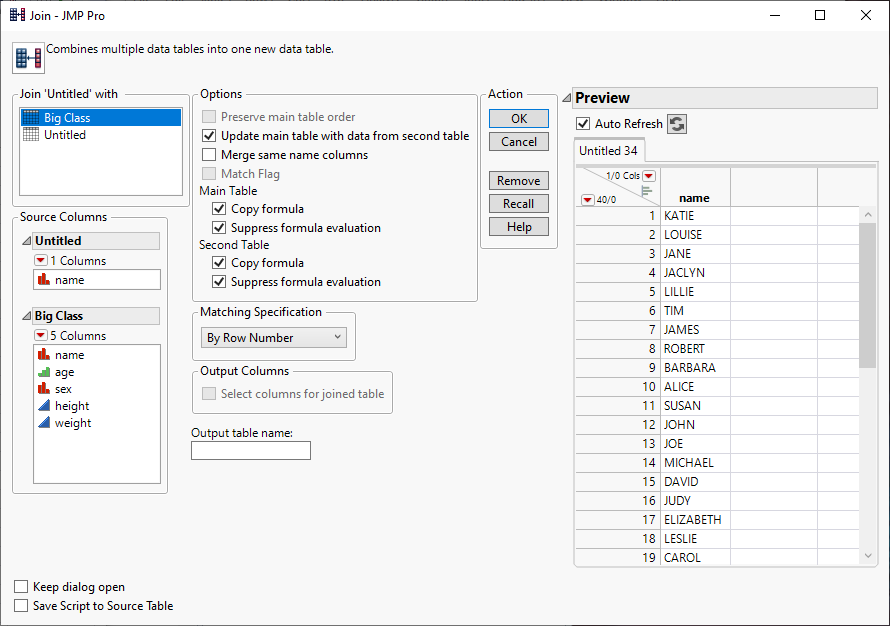Screen dimensions: 890x626
Task: Click the ELIZABETH cell in the preview
Action: (x=695, y=519)
